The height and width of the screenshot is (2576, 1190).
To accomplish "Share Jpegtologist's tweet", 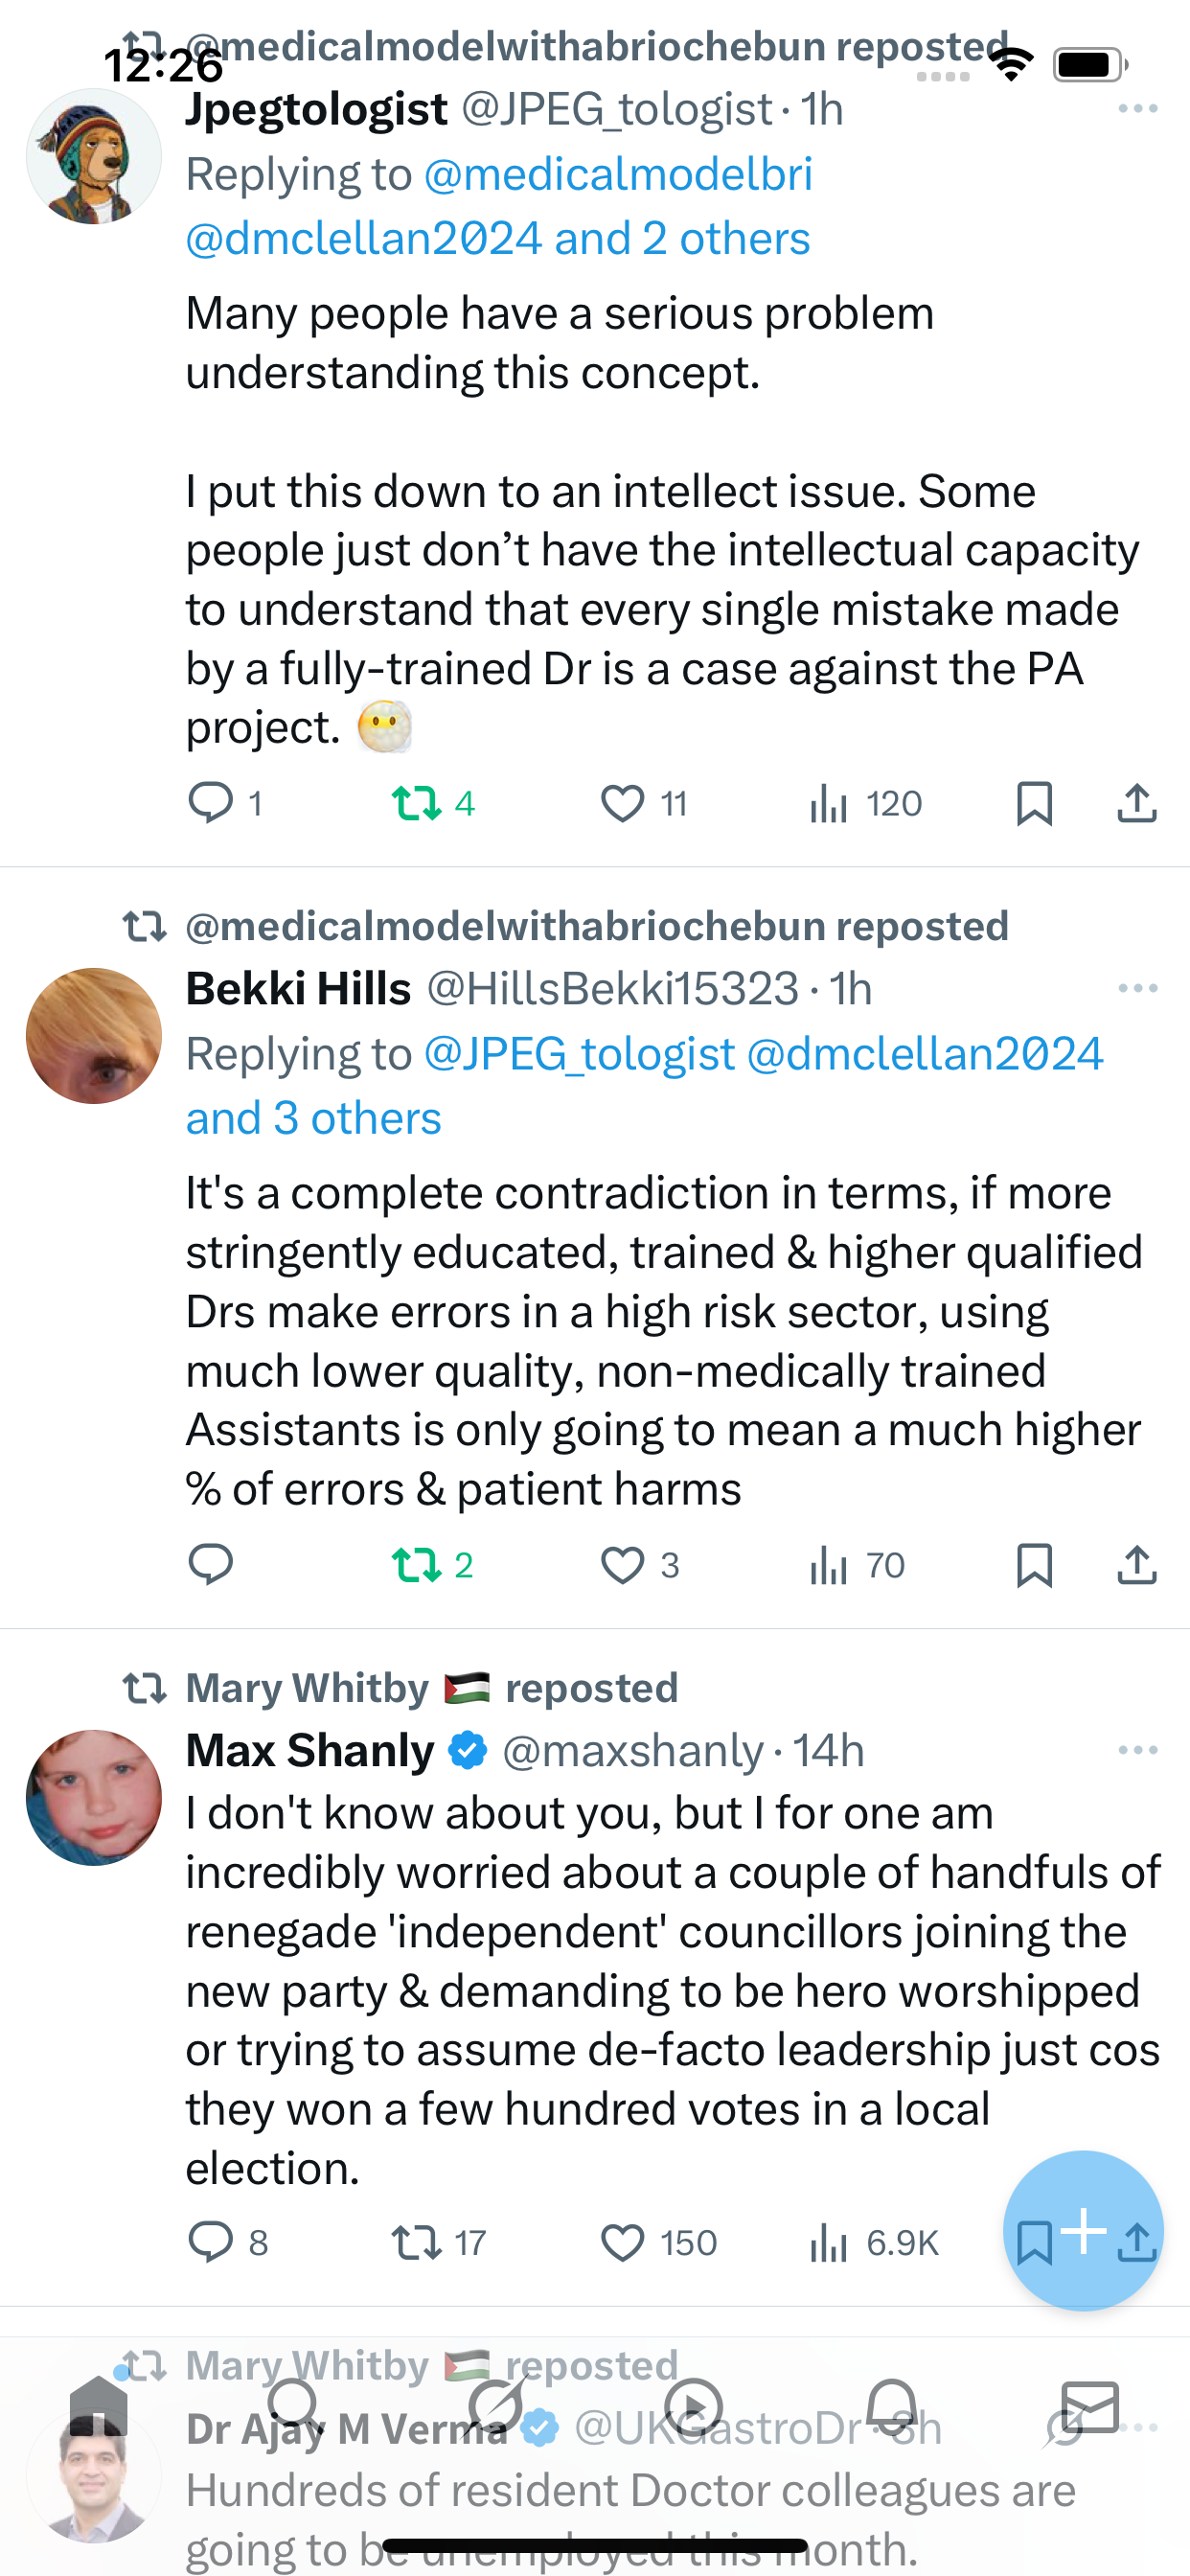I will (1136, 803).
